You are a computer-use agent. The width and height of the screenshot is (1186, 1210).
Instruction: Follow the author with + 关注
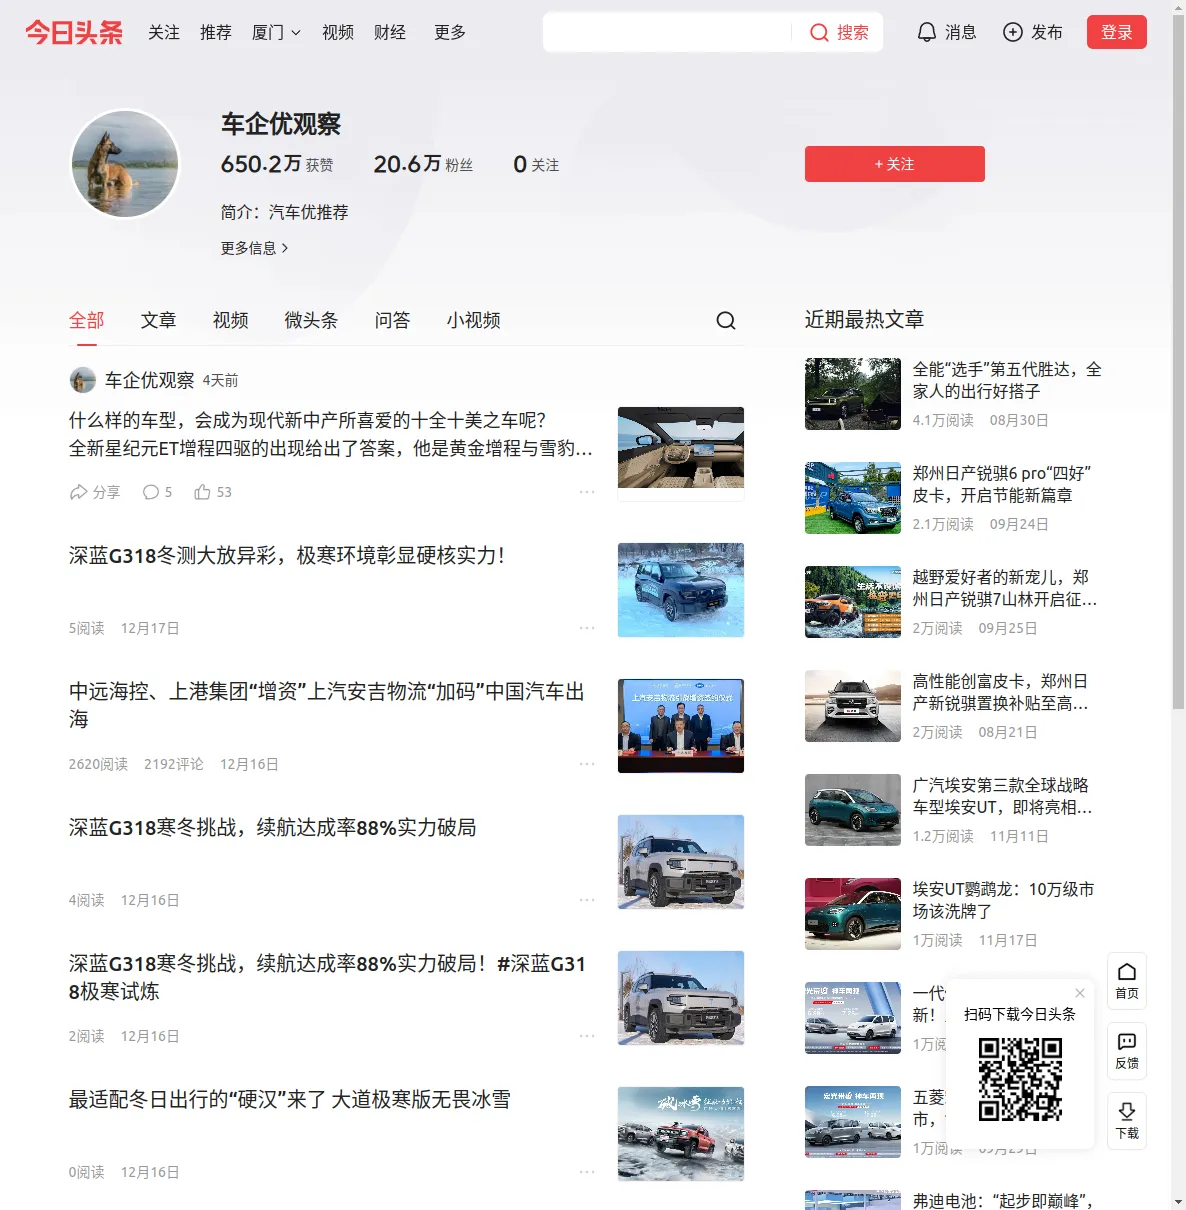coord(895,164)
